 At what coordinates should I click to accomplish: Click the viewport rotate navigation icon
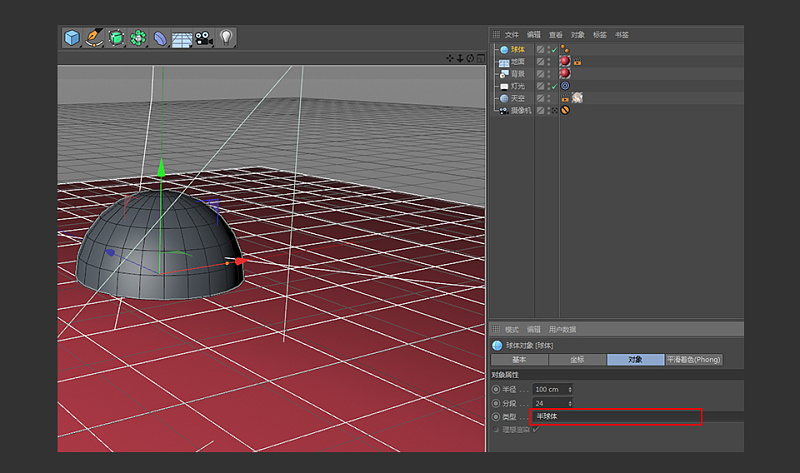470,58
